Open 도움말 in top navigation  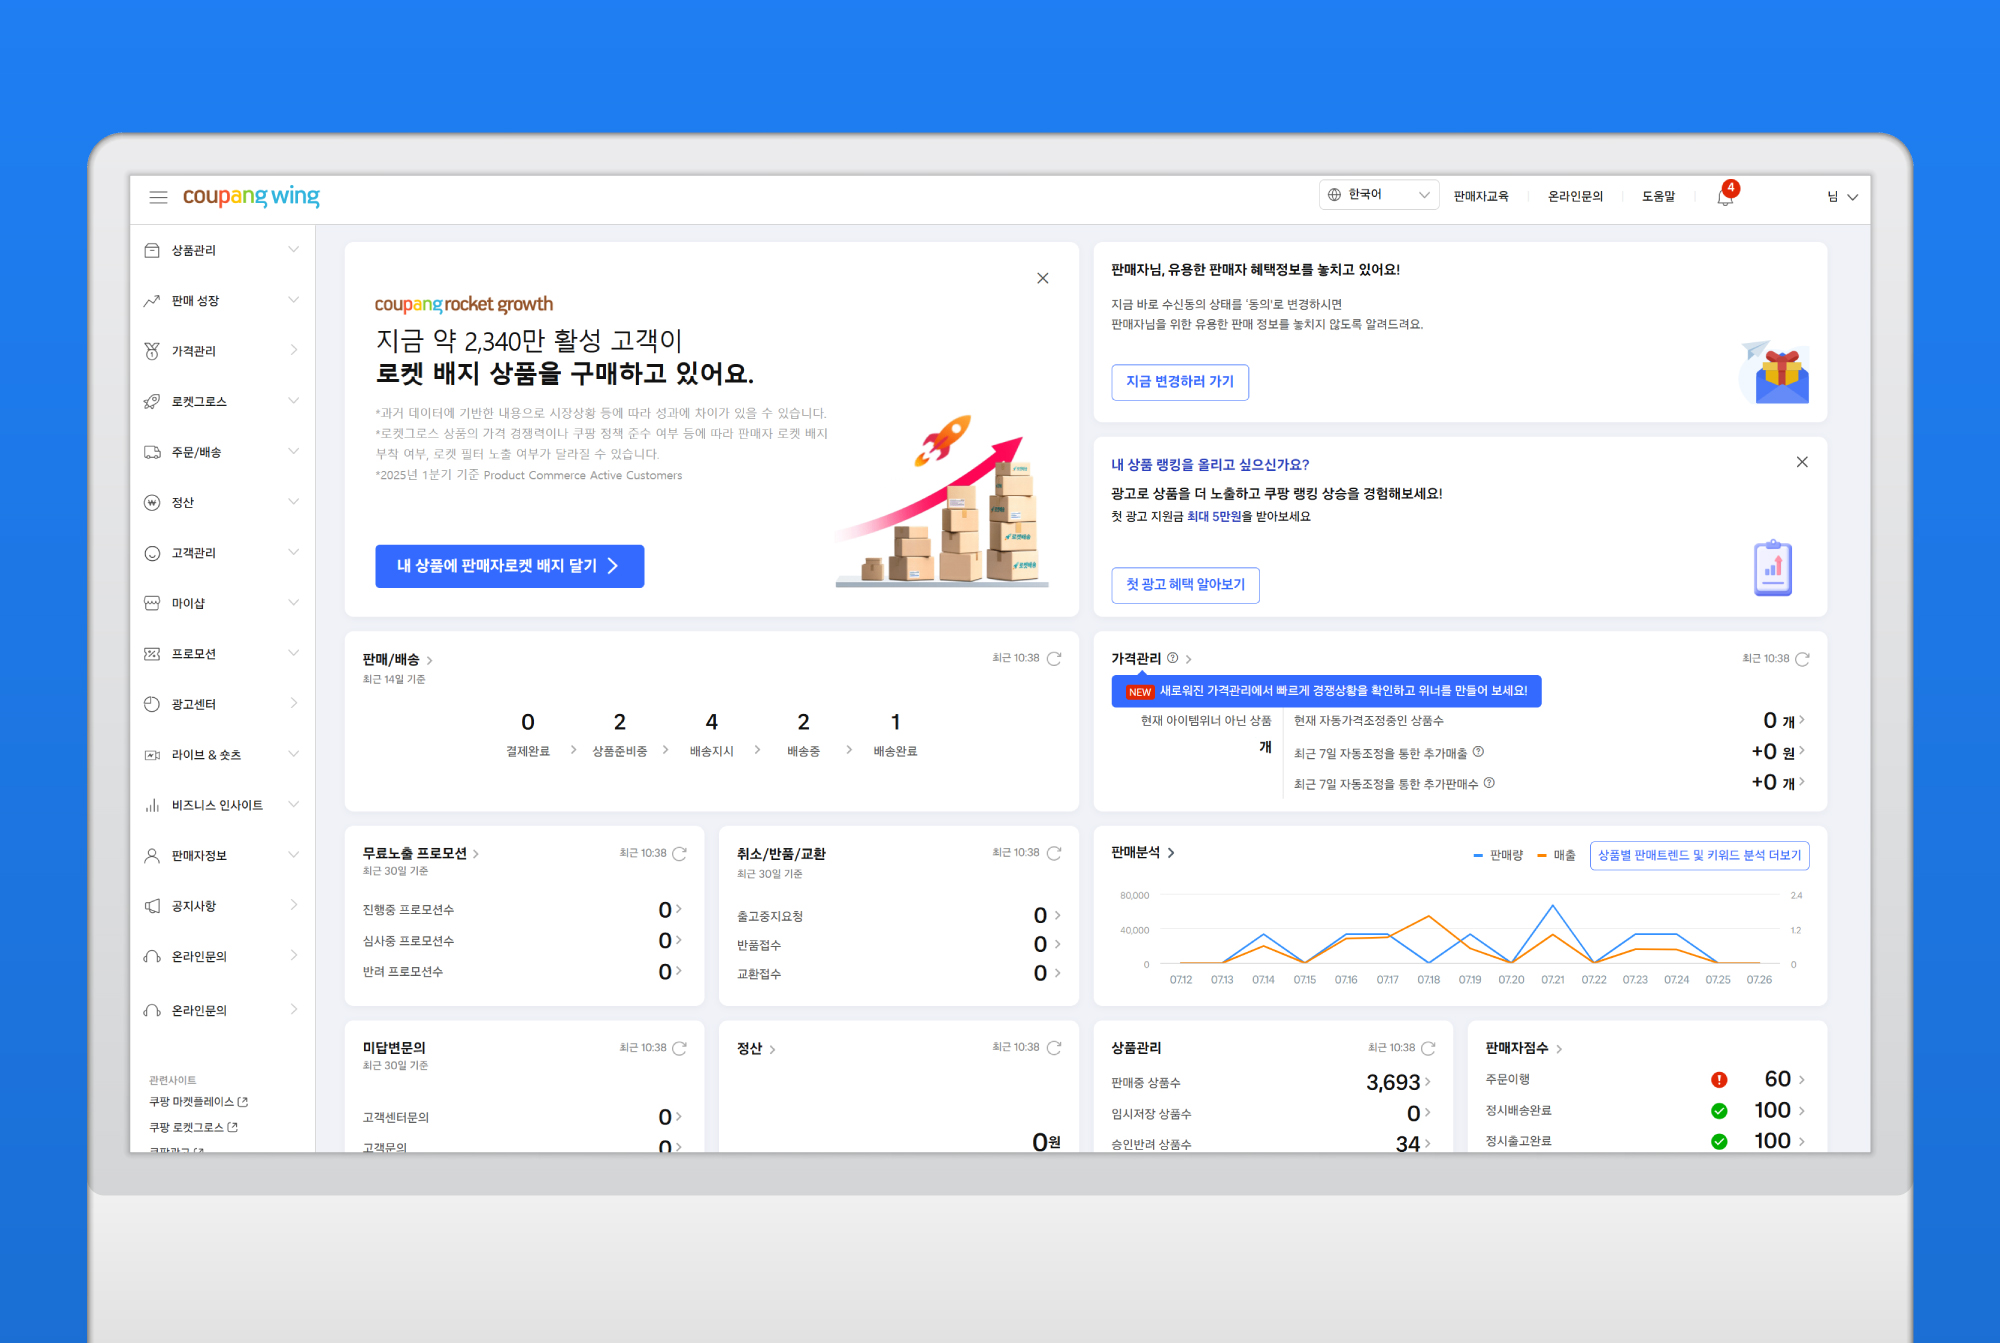click(x=1658, y=196)
